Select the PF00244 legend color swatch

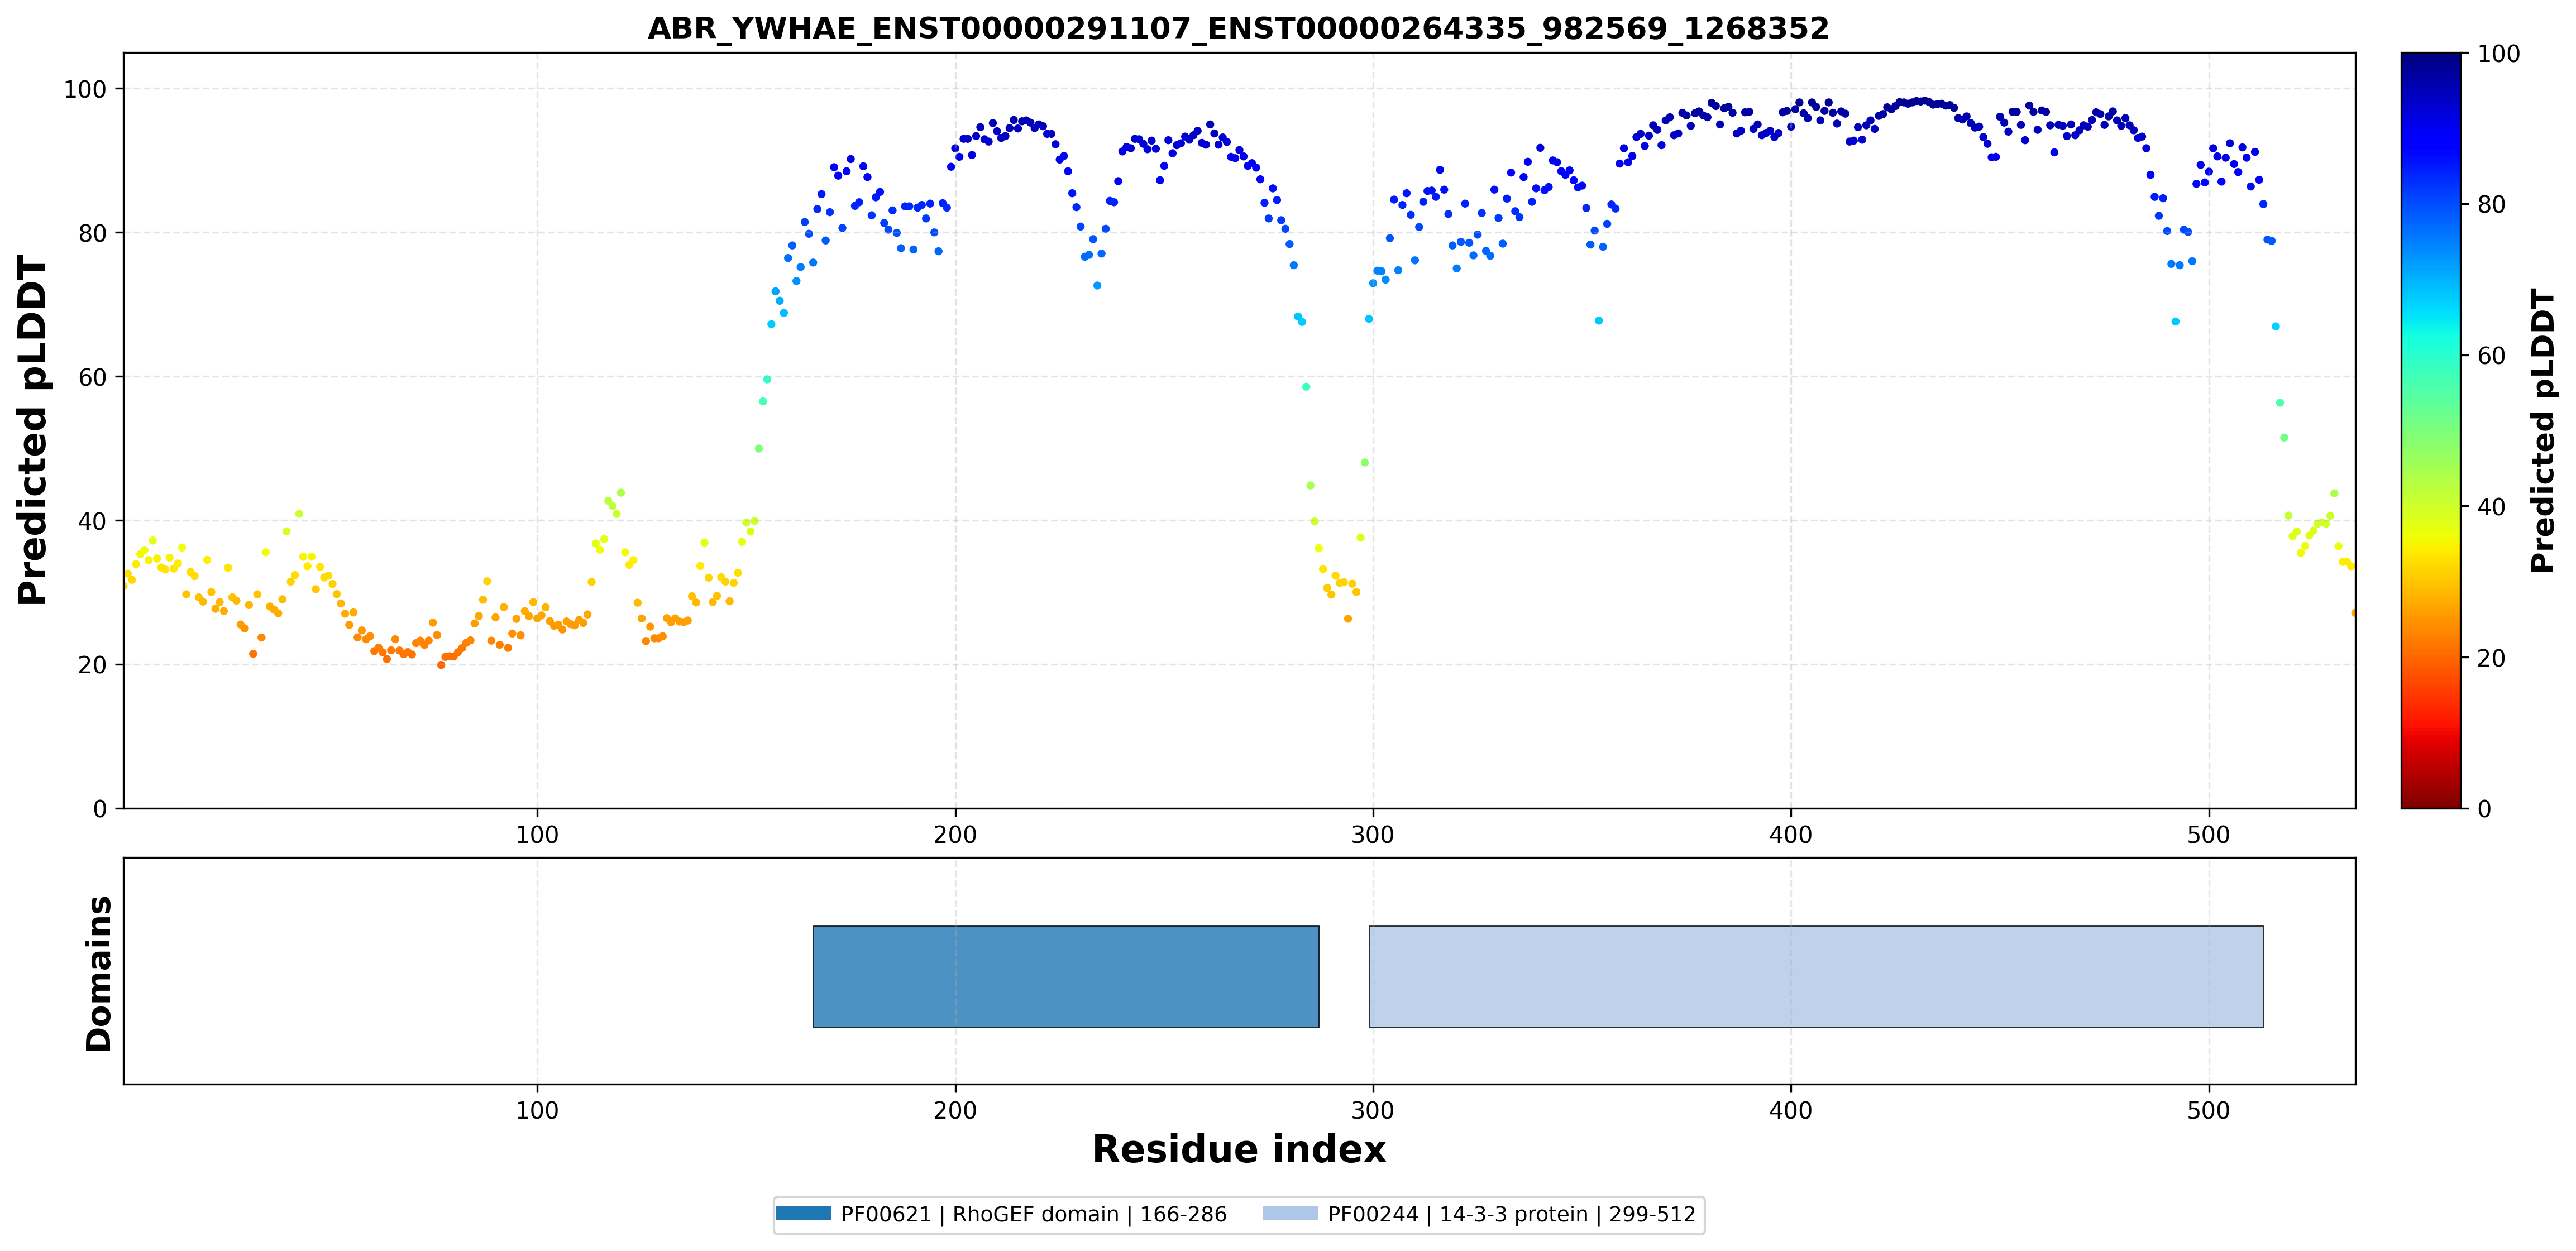(1290, 1214)
